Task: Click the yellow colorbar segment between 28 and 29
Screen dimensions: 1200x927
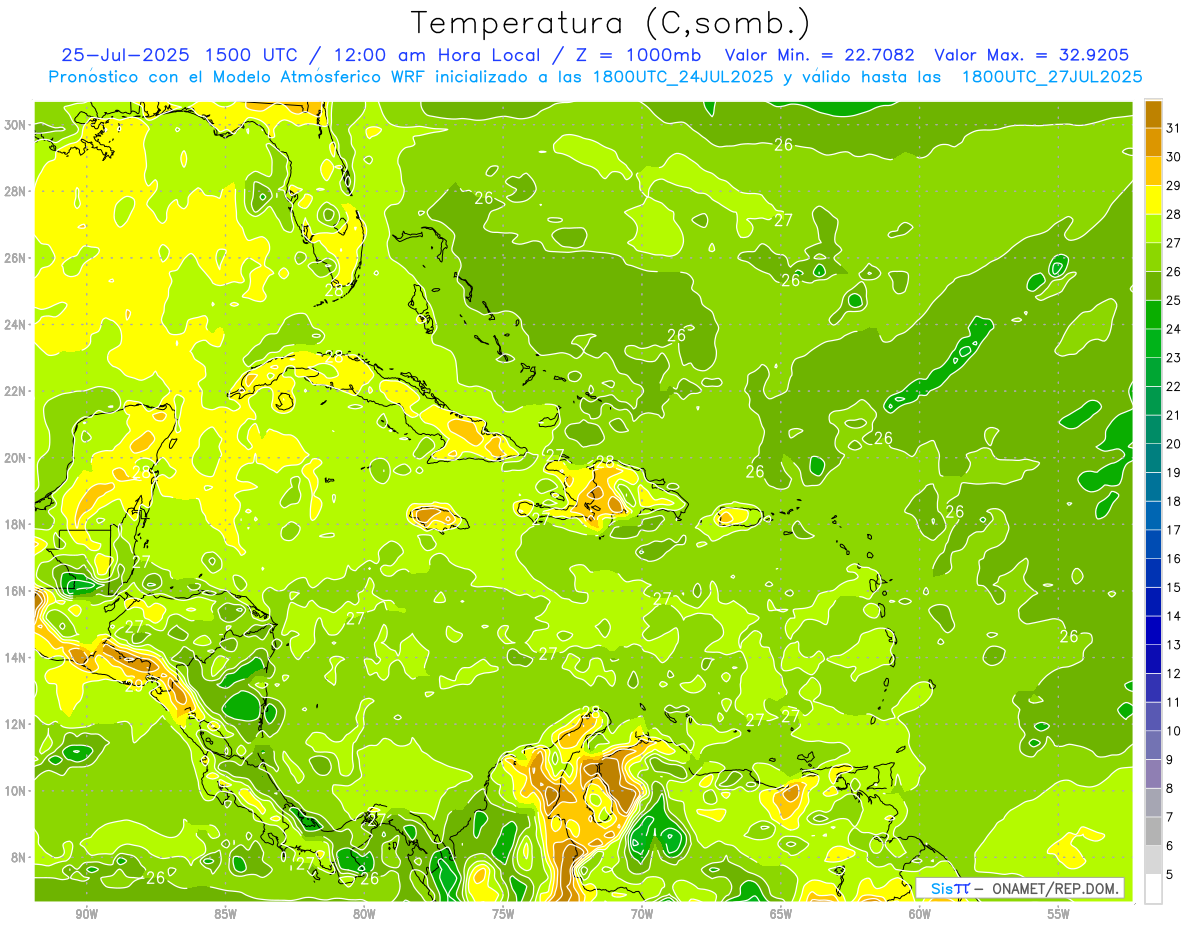Action: click(x=1153, y=200)
